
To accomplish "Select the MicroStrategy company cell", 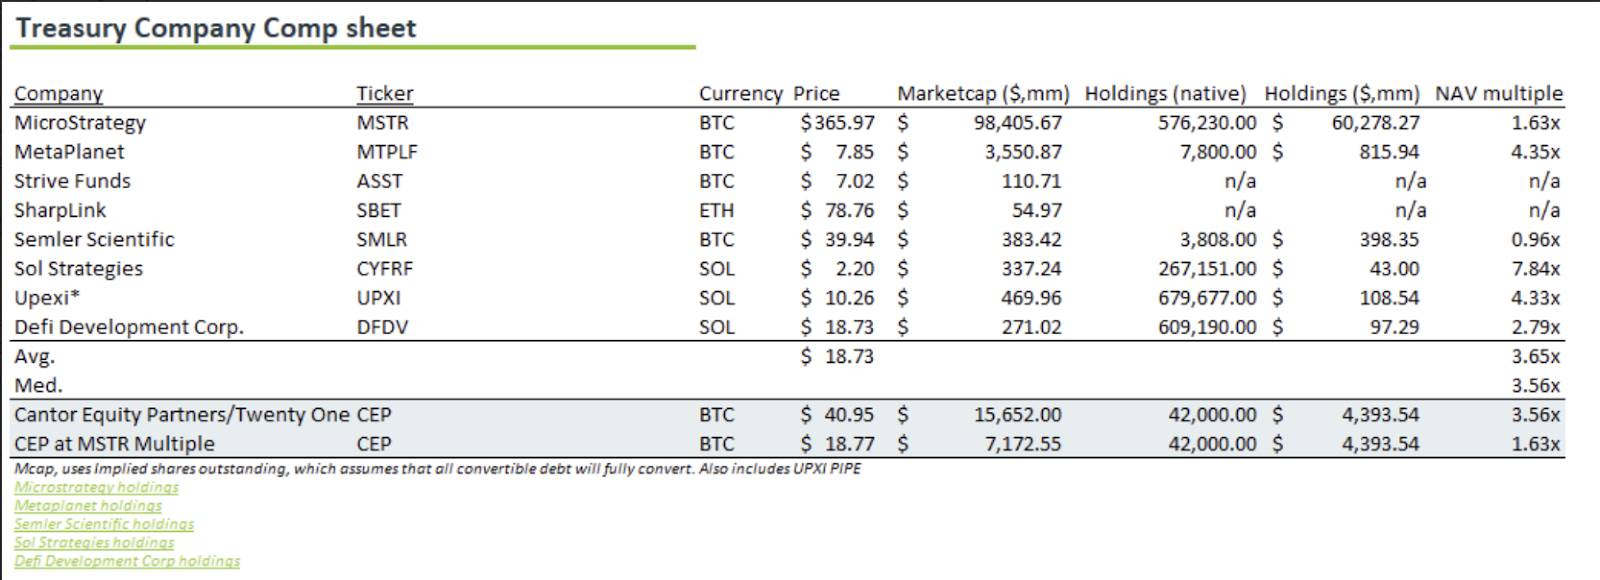I will pos(80,123).
